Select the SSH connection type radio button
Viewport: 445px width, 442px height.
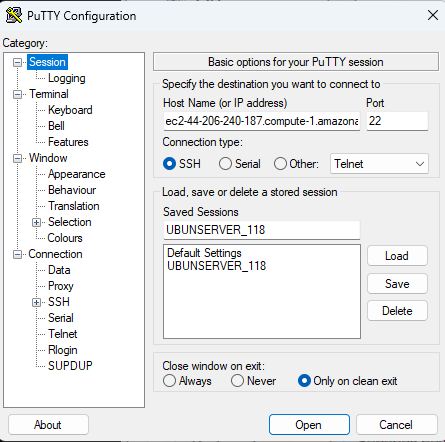pyautogui.click(x=169, y=164)
